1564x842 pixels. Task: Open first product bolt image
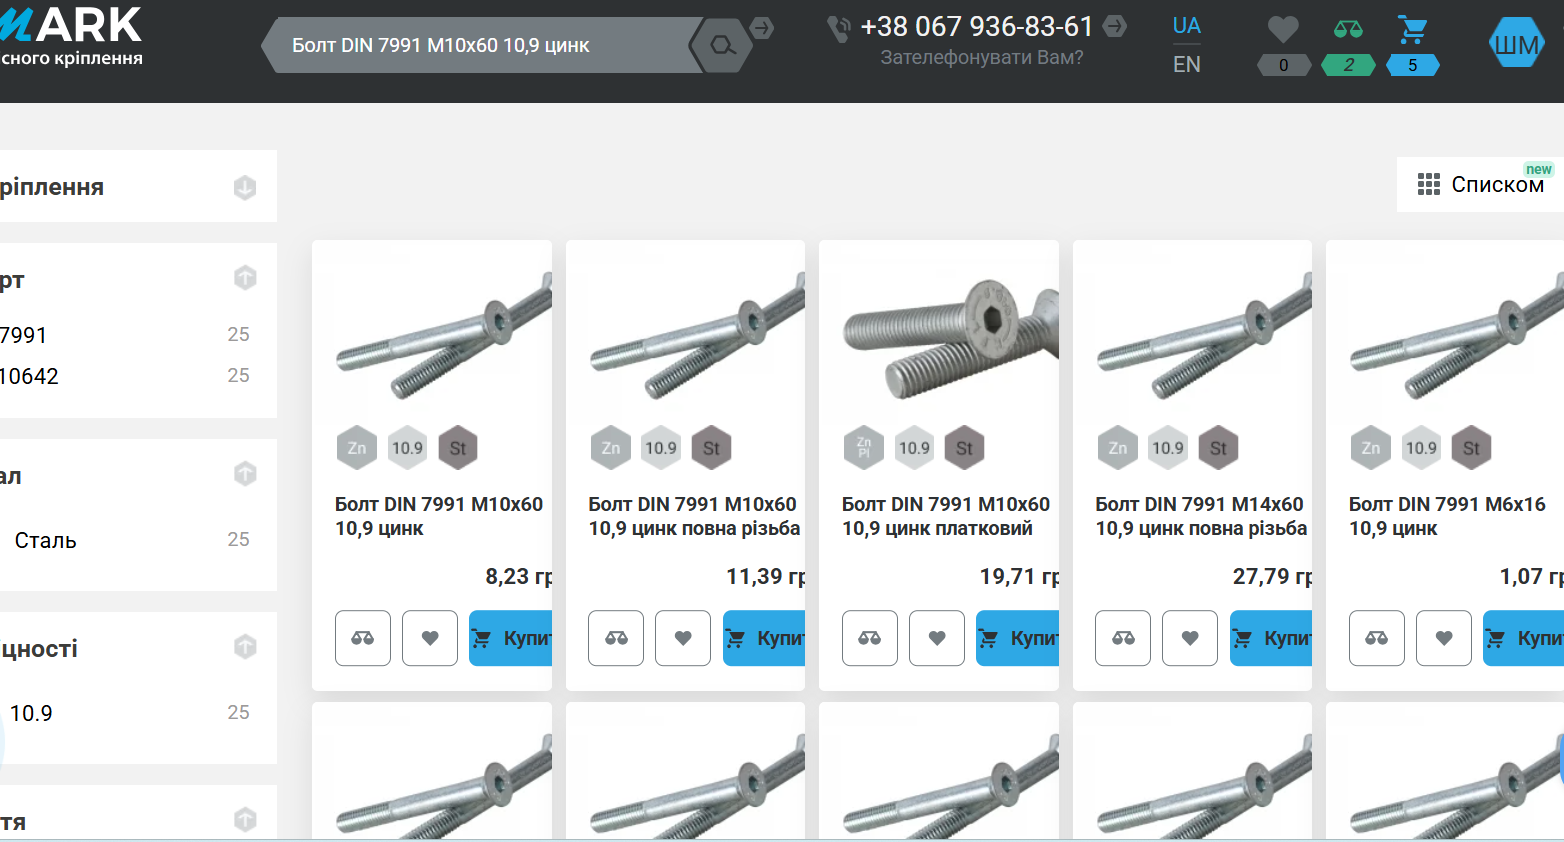[444, 335]
